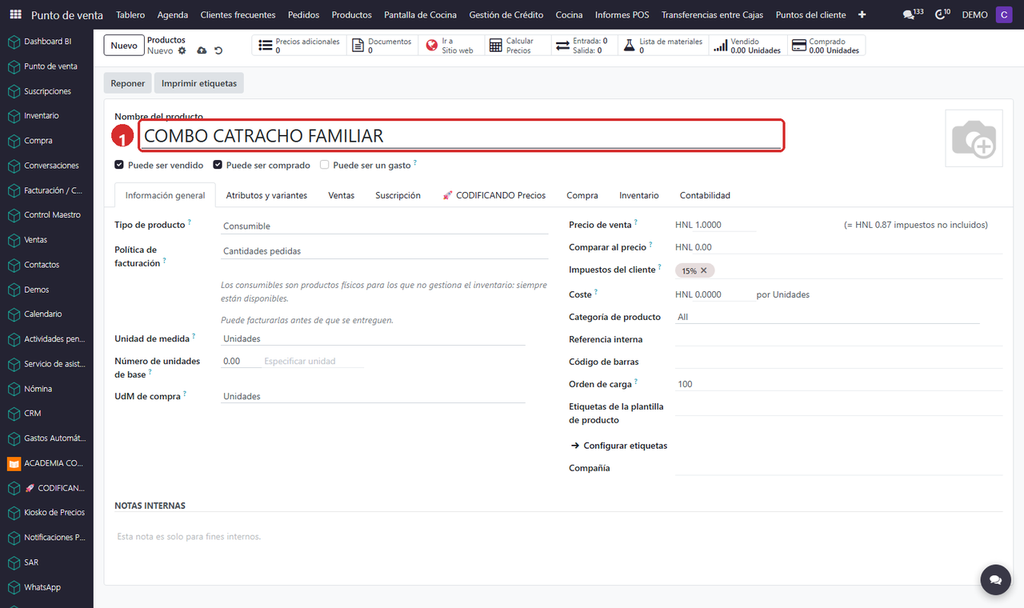Click internal notes text area
The height and width of the screenshot is (608, 1024).
pyautogui.click(x=558, y=536)
